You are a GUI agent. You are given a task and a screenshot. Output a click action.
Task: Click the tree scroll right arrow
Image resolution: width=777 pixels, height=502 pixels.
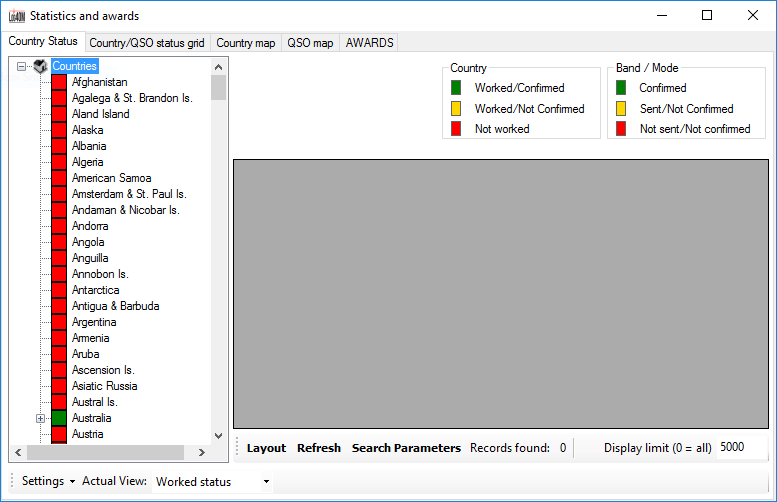pos(202,452)
